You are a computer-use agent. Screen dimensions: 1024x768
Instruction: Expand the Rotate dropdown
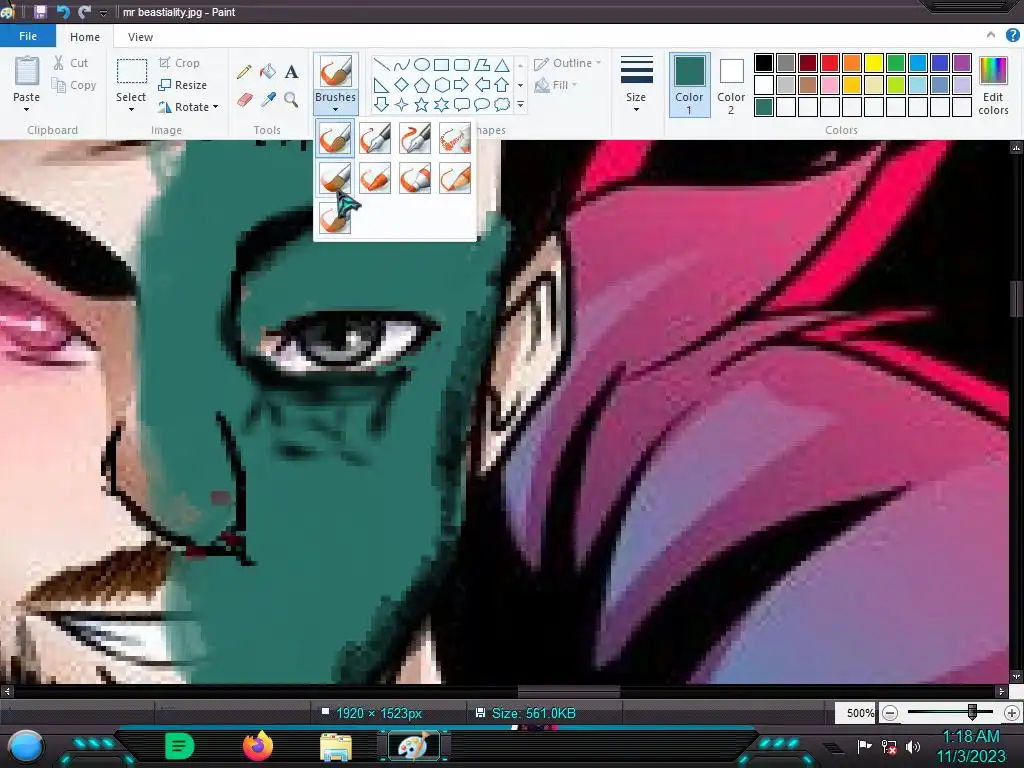216,106
